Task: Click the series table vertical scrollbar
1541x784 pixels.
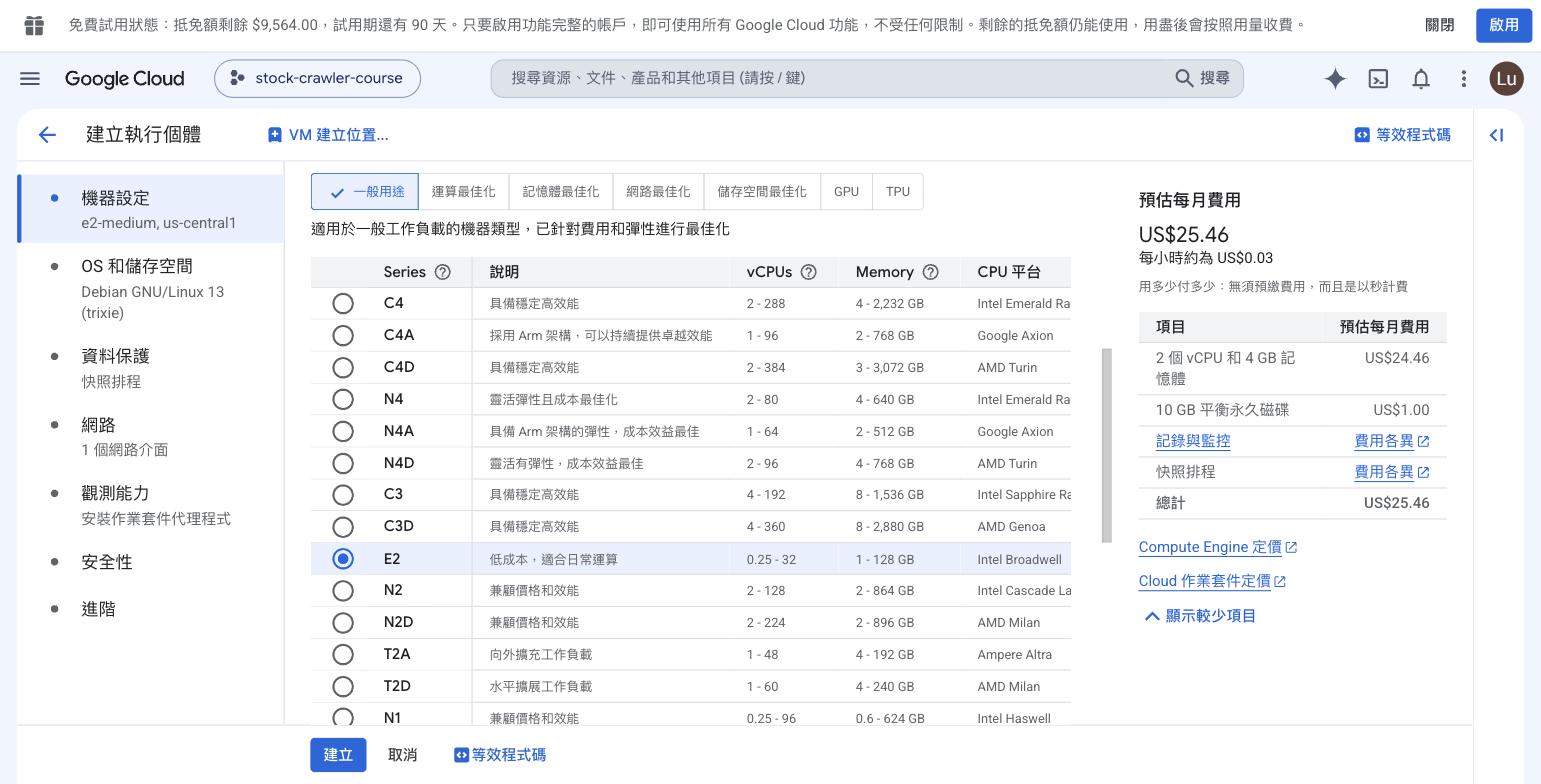Action: point(1107,446)
